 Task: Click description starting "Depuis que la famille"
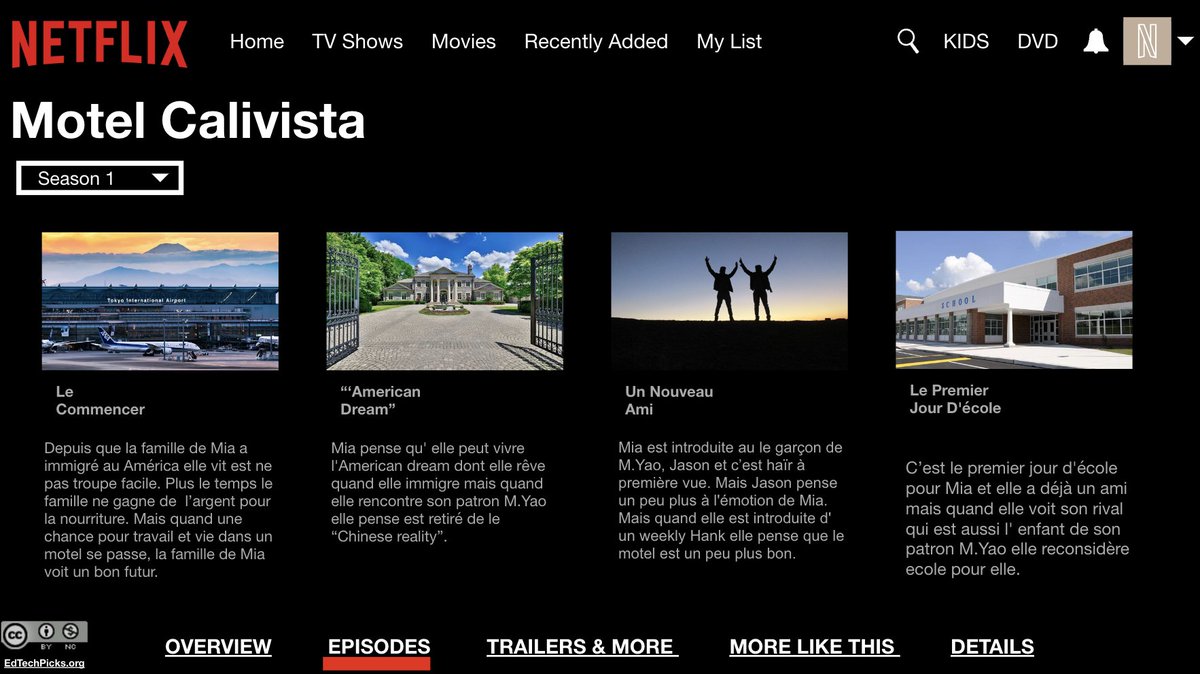(159, 510)
